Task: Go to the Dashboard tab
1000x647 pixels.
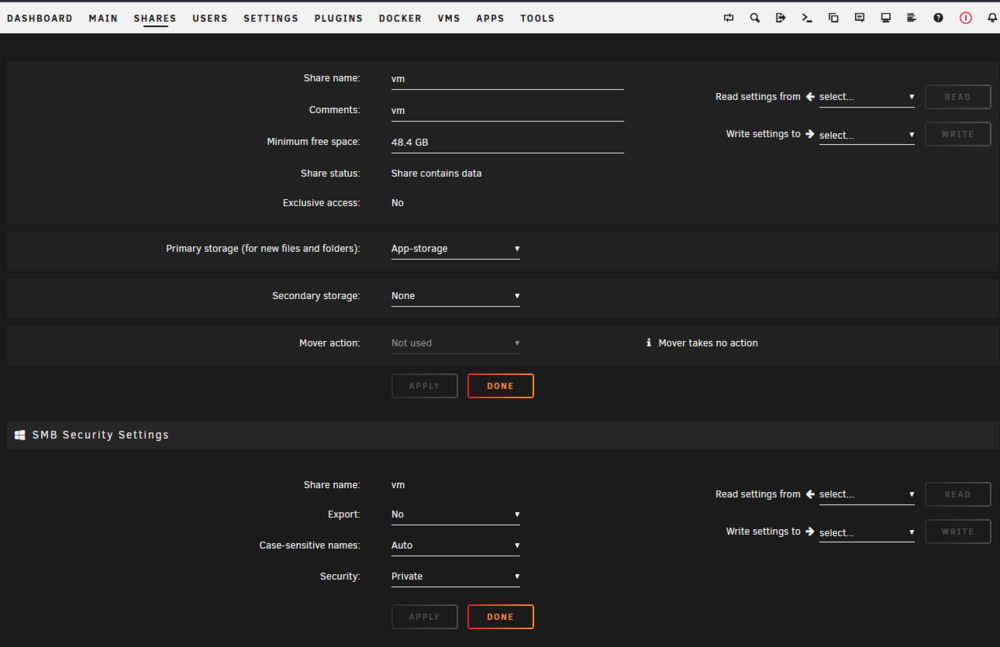Action: click(x=40, y=19)
